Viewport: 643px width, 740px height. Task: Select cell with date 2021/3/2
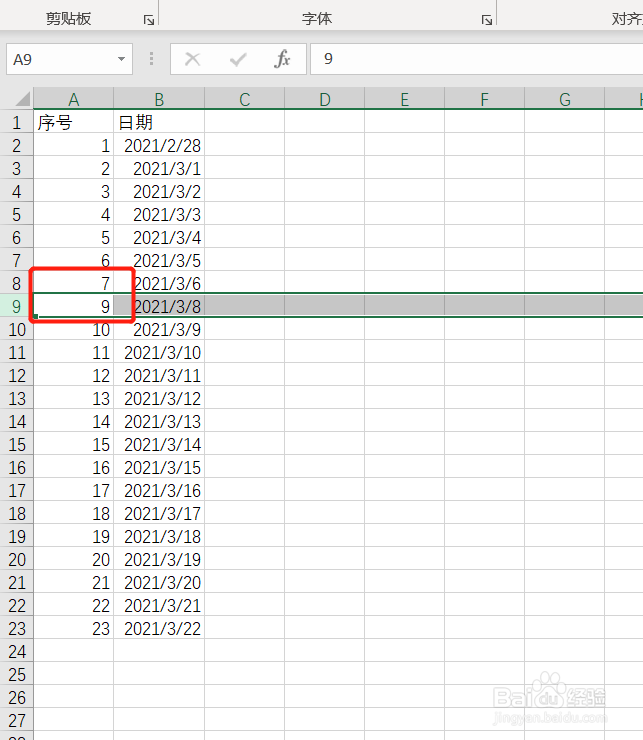click(x=159, y=192)
